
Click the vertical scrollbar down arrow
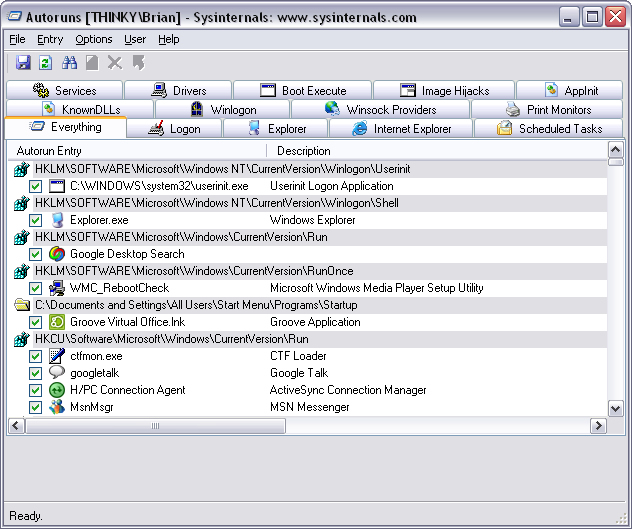pos(616,409)
